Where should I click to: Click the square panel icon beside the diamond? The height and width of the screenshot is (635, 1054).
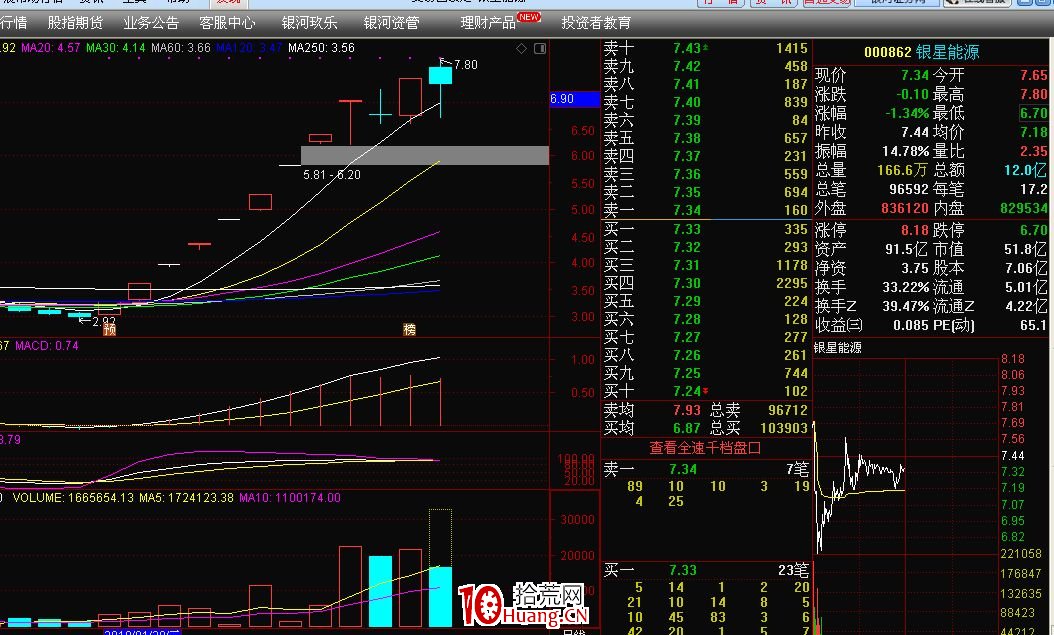coord(540,48)
